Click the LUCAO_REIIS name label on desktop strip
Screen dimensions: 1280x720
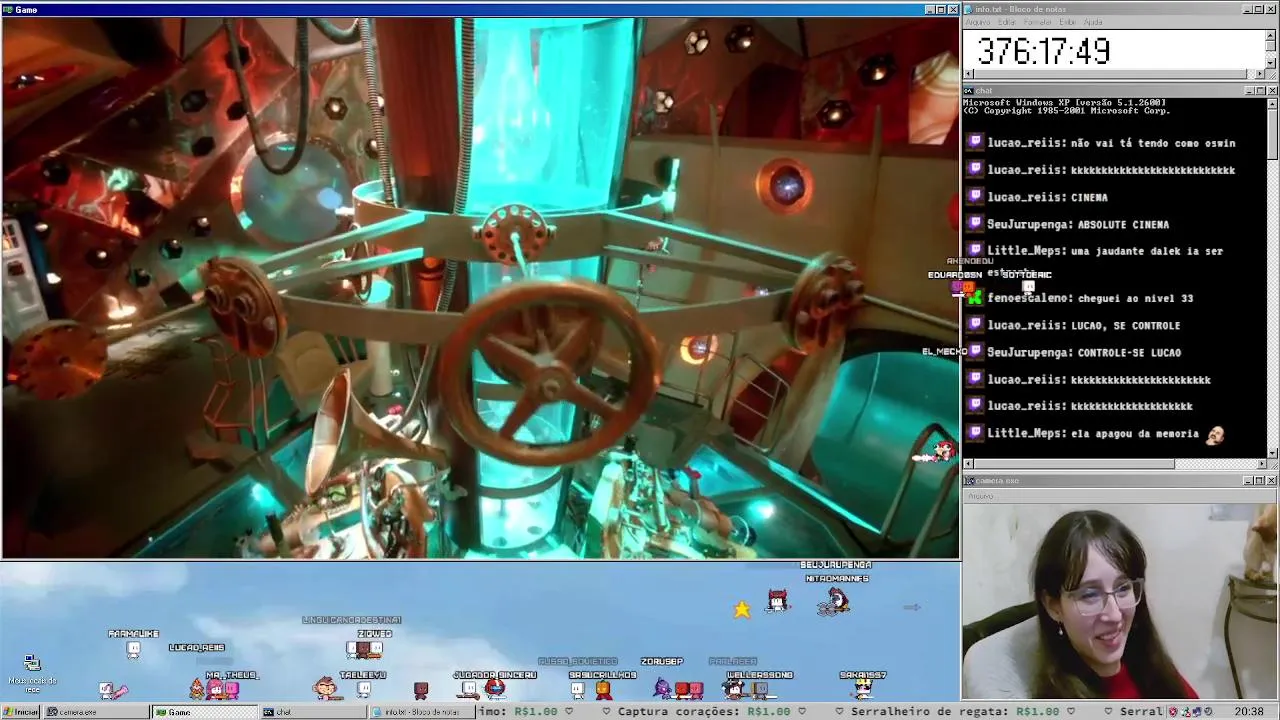[197, 648]
